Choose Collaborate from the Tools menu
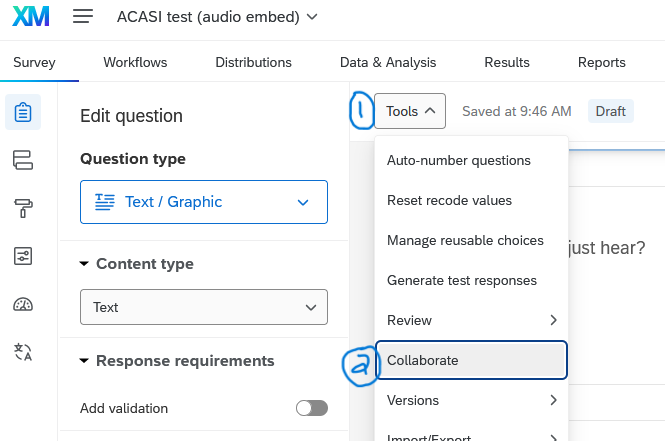The image size is (665, 441). [x=470, y=360]
